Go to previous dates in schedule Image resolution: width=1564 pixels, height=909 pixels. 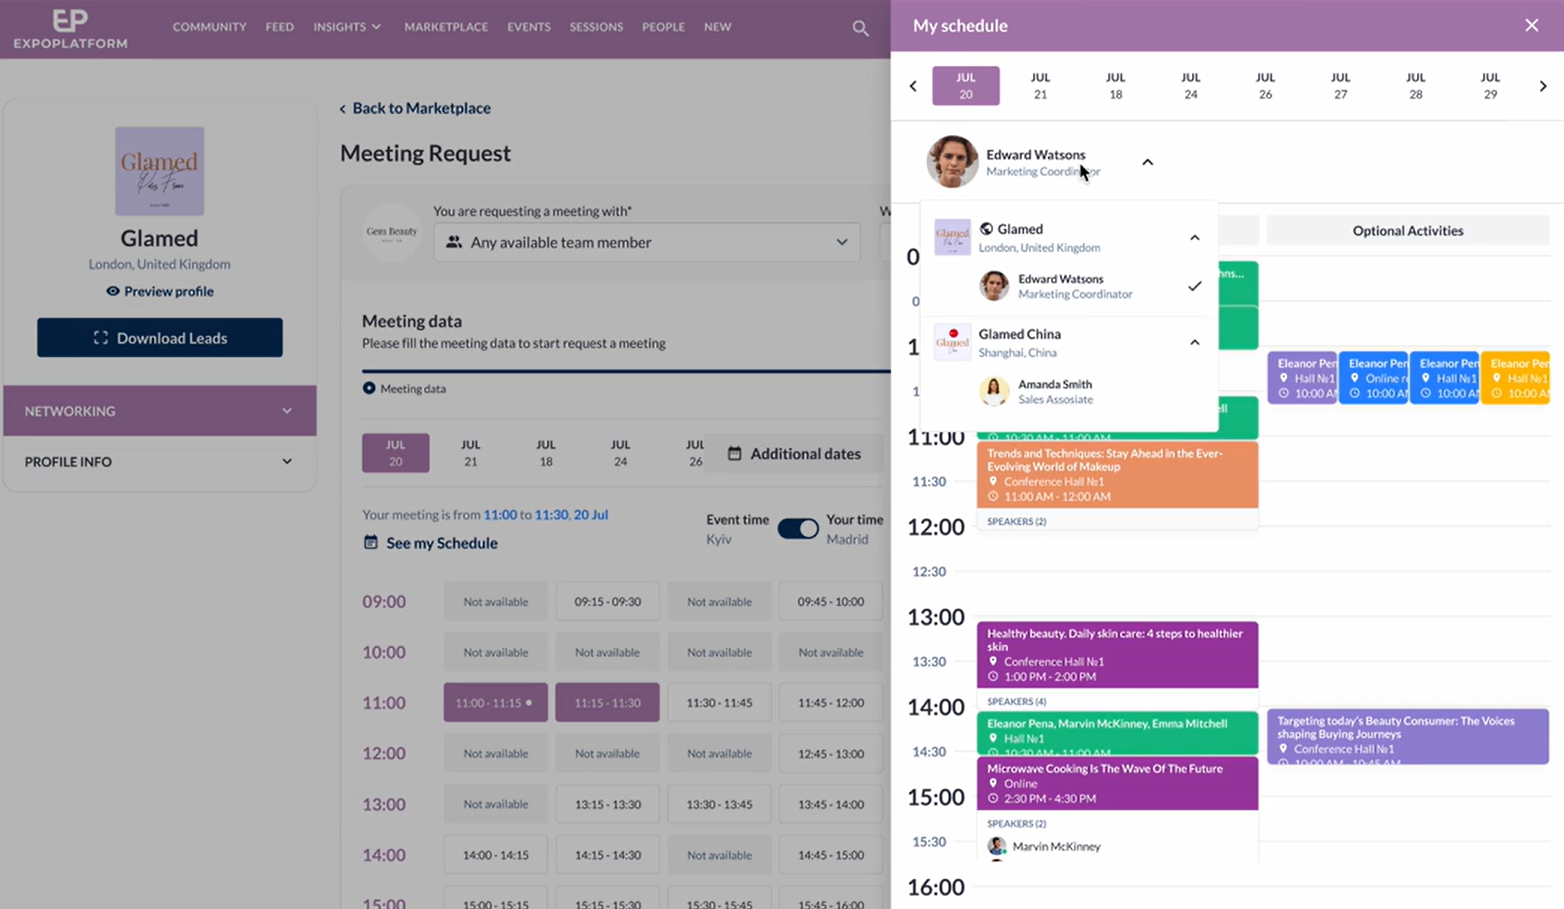tap(913, 86)
